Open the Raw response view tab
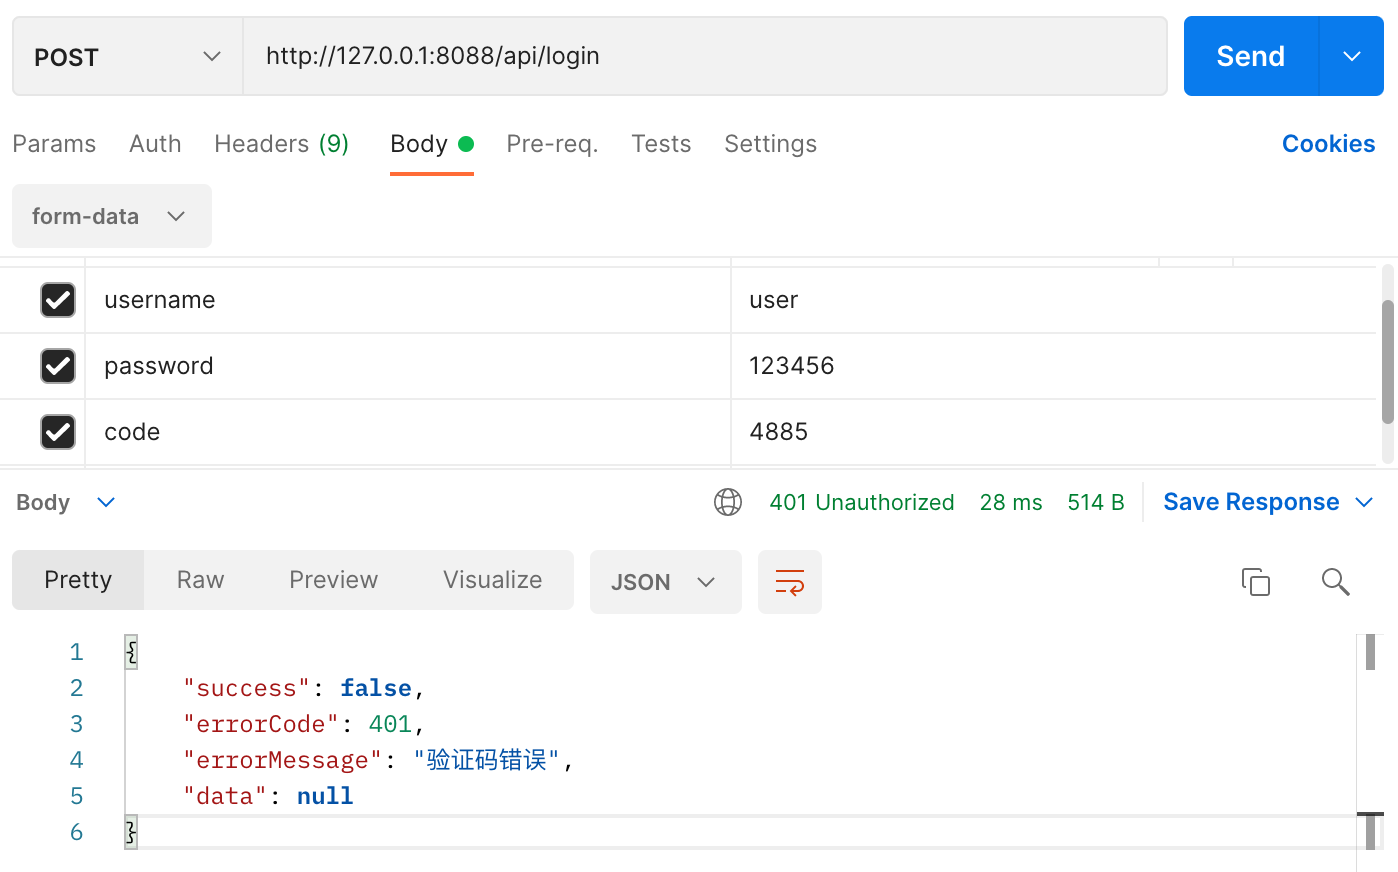Image resolution: width=1398 pixels, height=872 pixels. pyautogui.click(x=200, y=580)
